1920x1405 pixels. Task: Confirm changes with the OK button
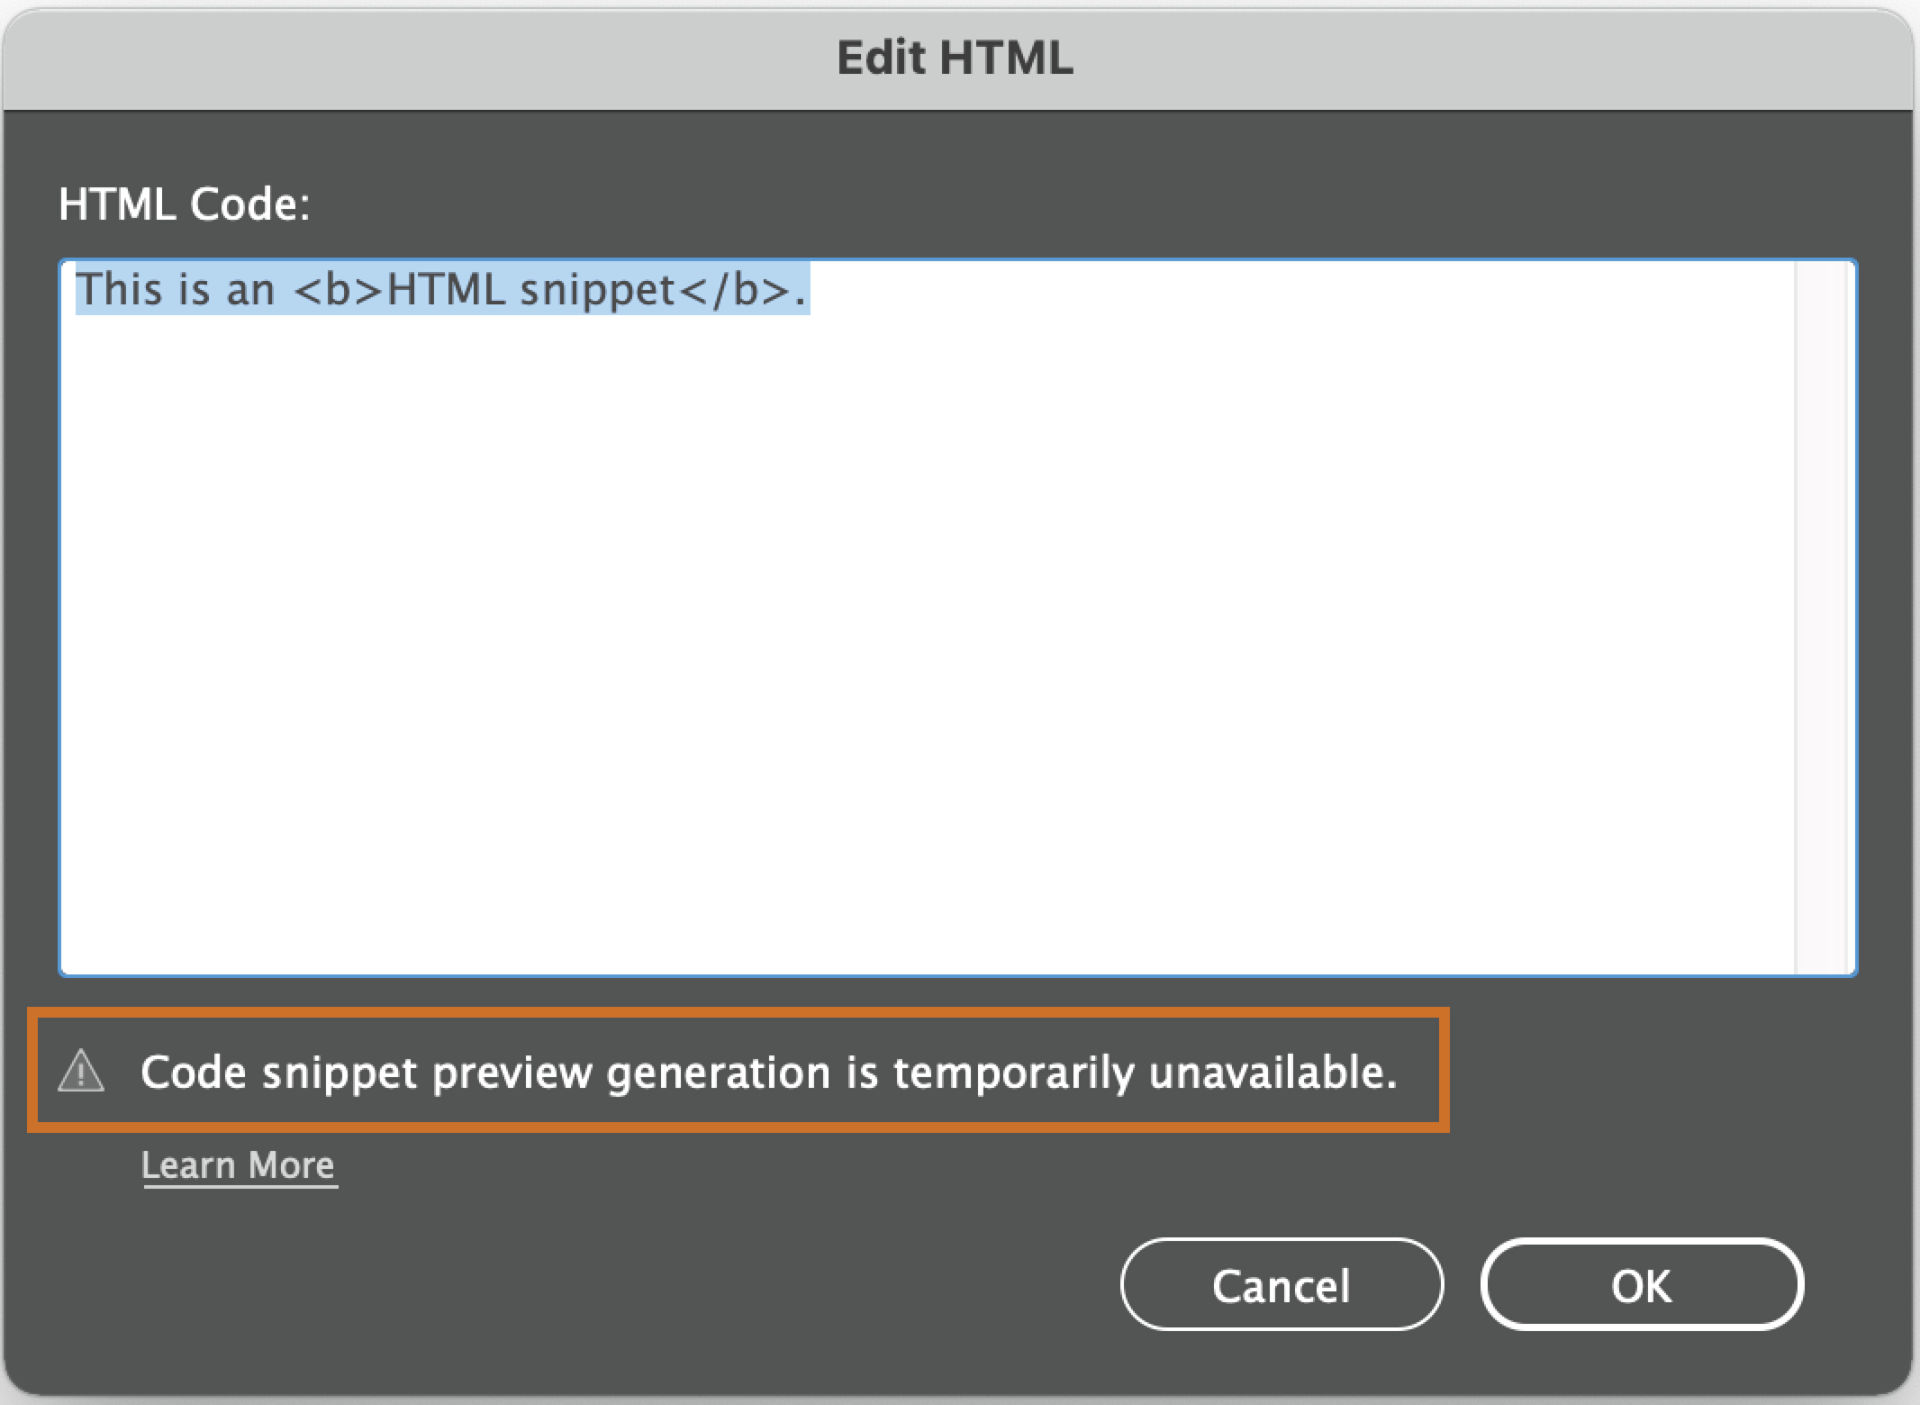point(1641,1286)
